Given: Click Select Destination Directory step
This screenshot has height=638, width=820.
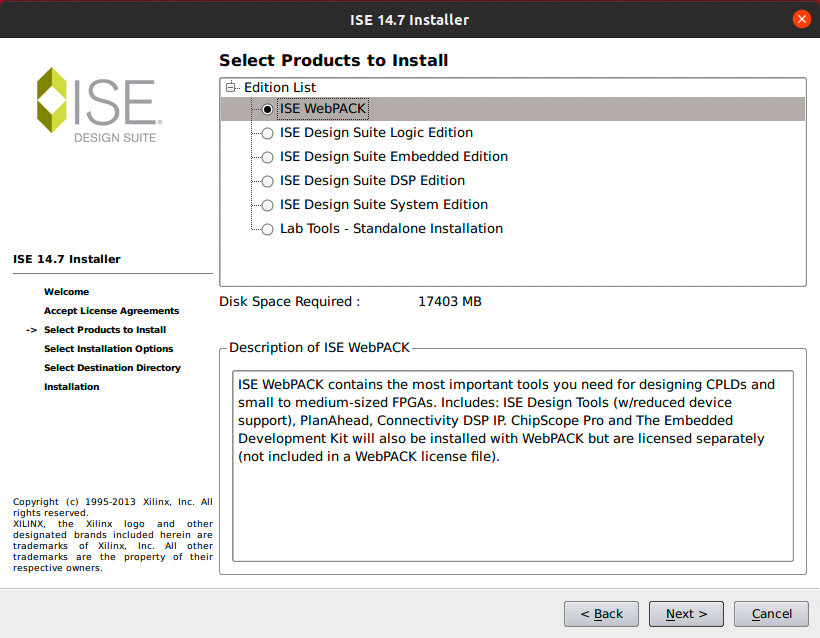Looking at the screenshot, I should click(112, 368).
